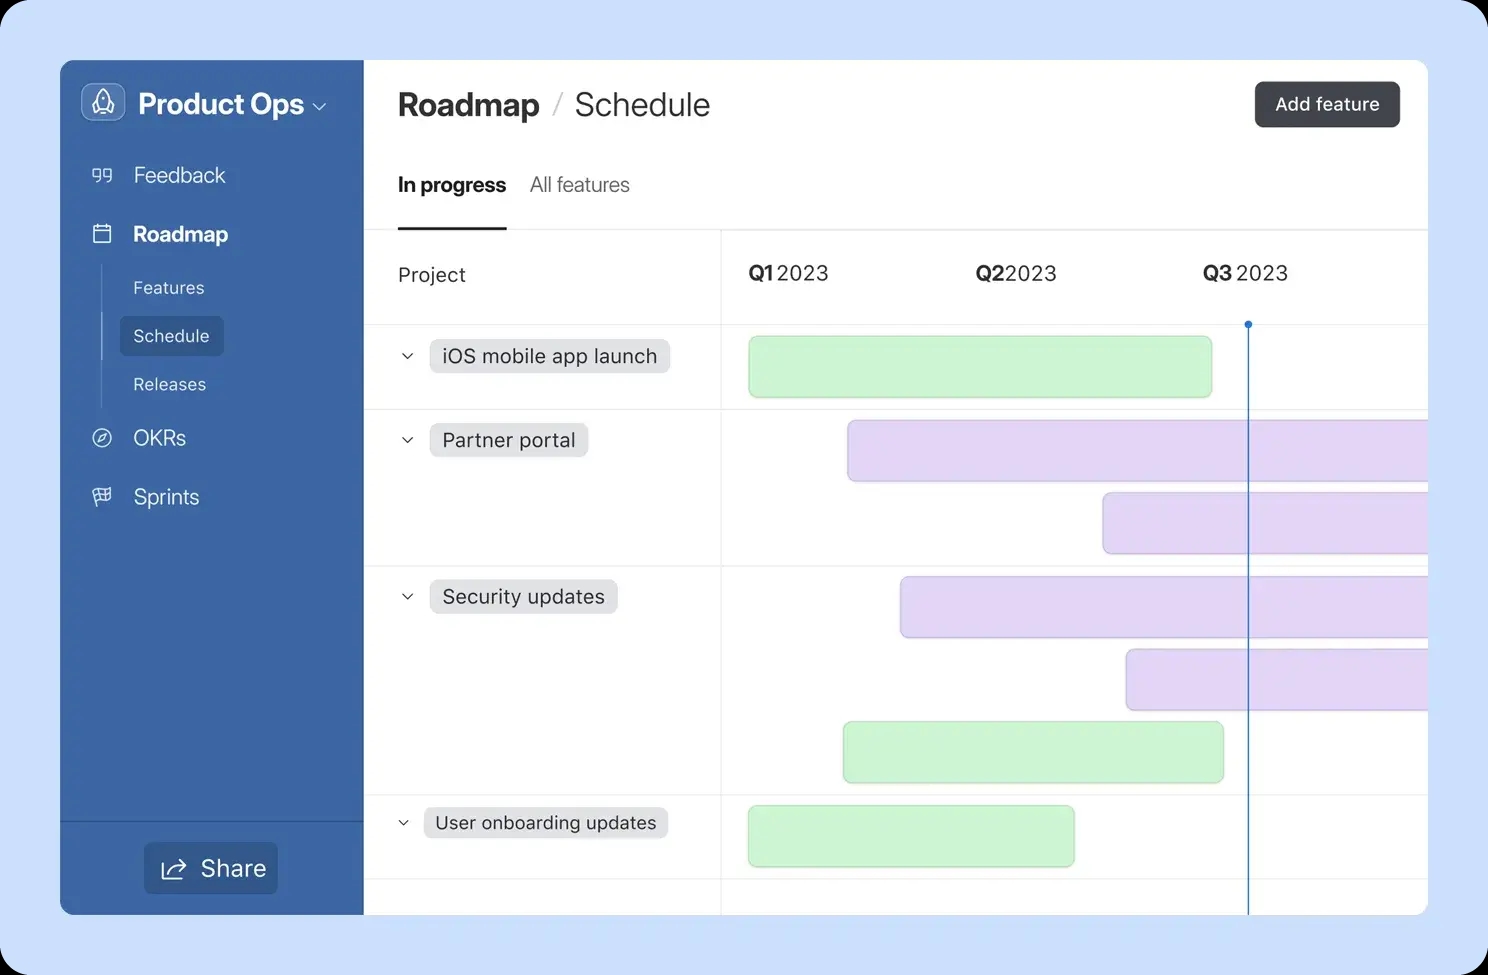This screenshot has width=1488, height=975.
Task: Click the Q2 2023 column header
Action: pos(1016,273)
